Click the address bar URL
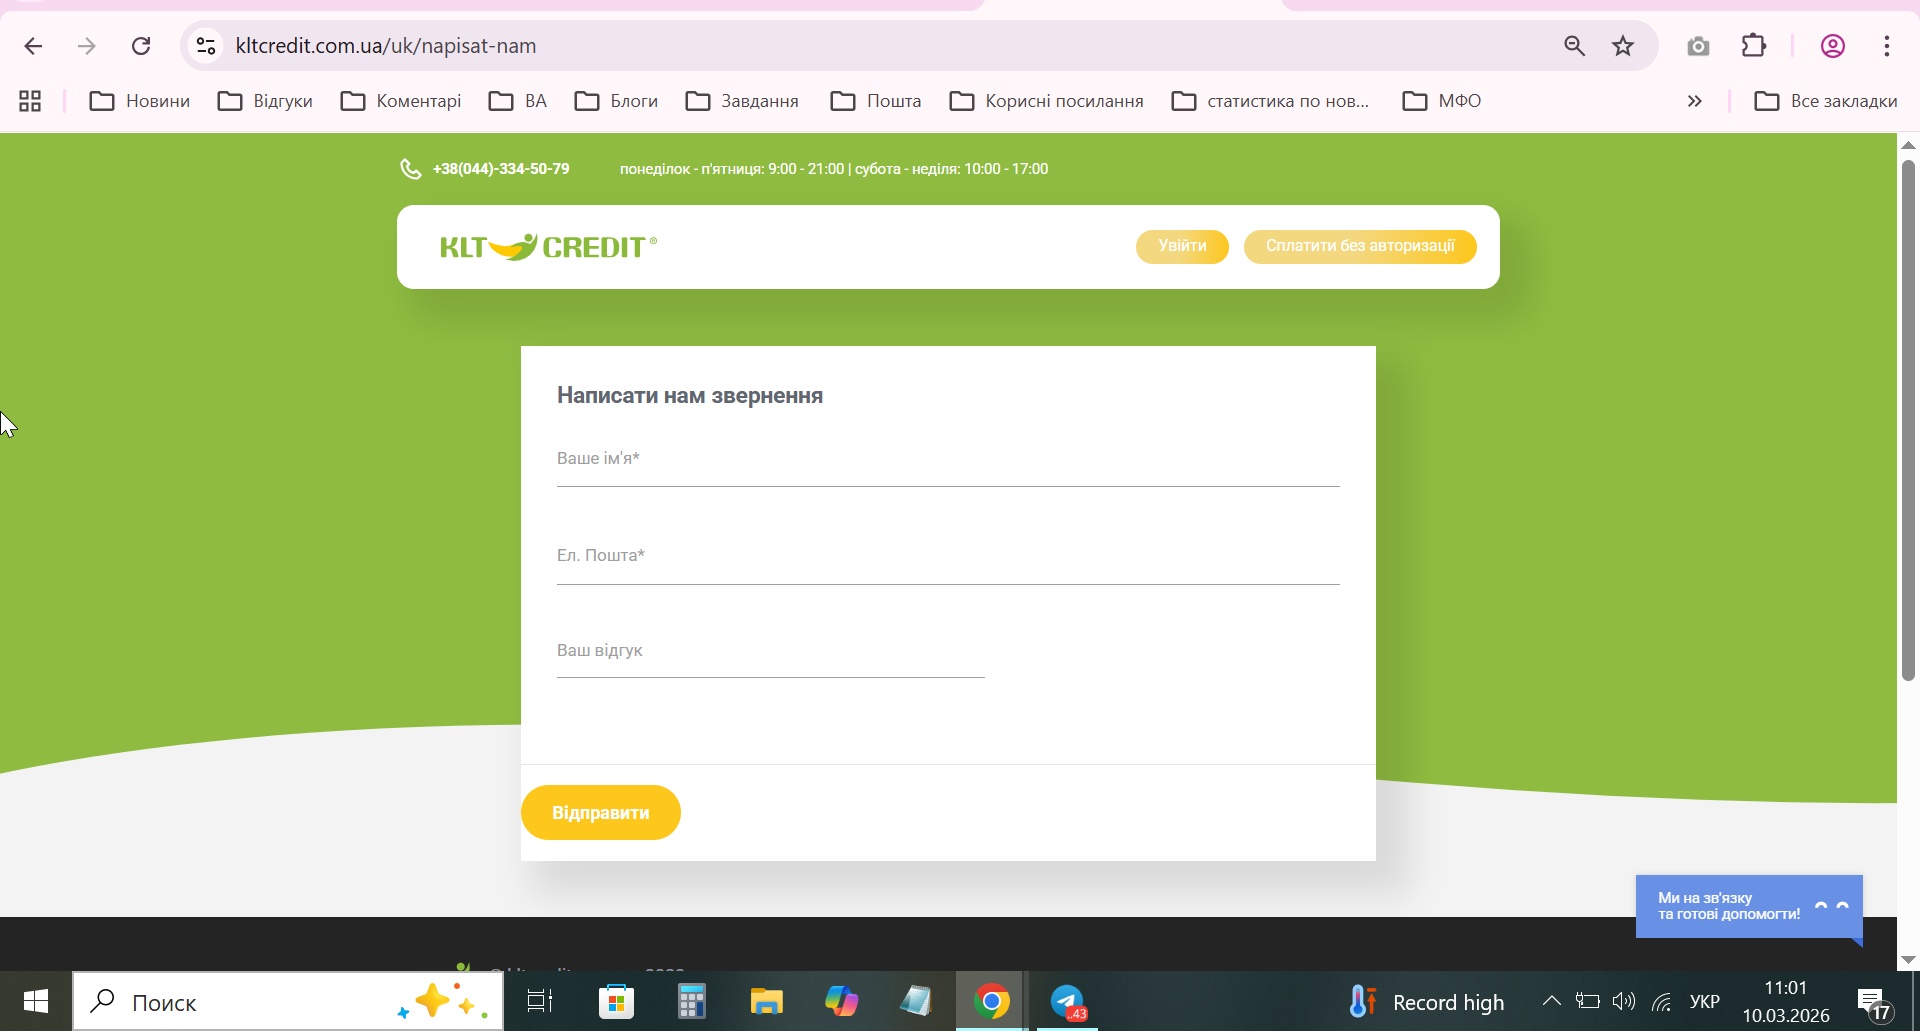 386,46
